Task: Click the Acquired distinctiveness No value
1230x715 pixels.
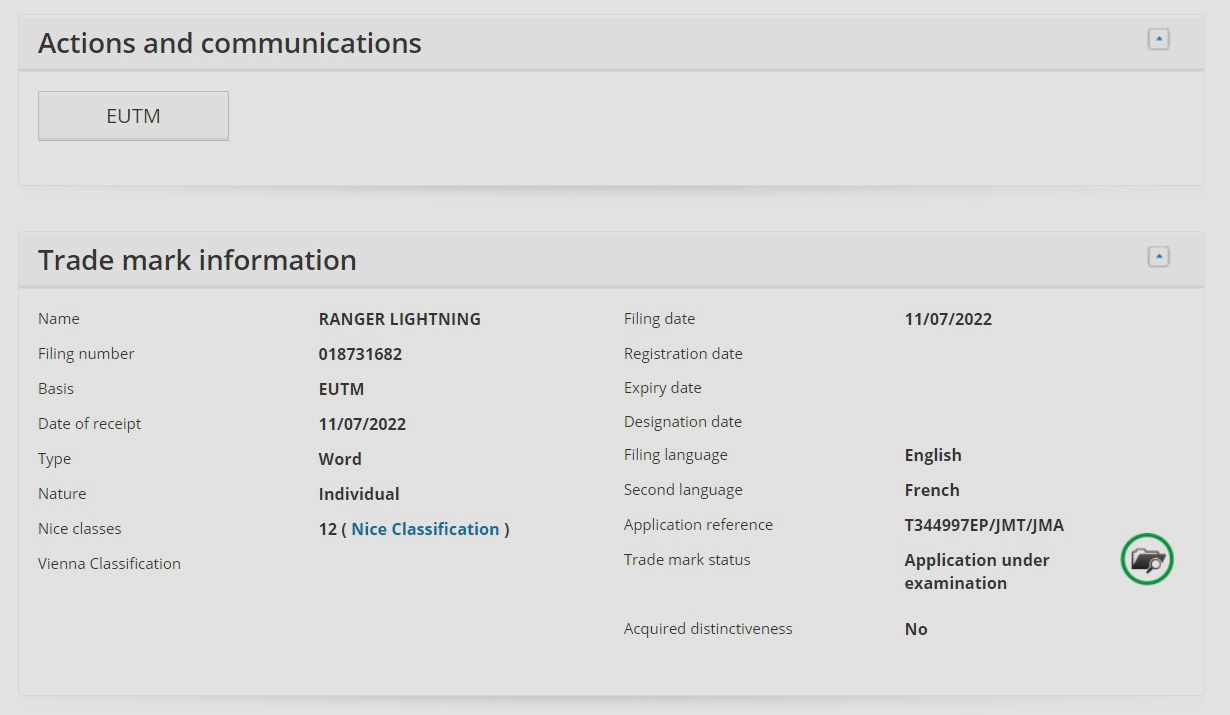Action: pos(916,629)
